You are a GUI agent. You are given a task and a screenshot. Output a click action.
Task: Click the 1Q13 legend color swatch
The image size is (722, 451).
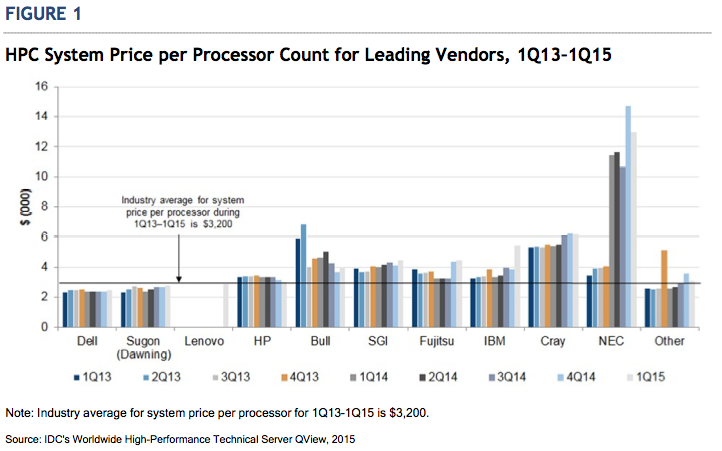pyautogui.click(x=77, y=378)
